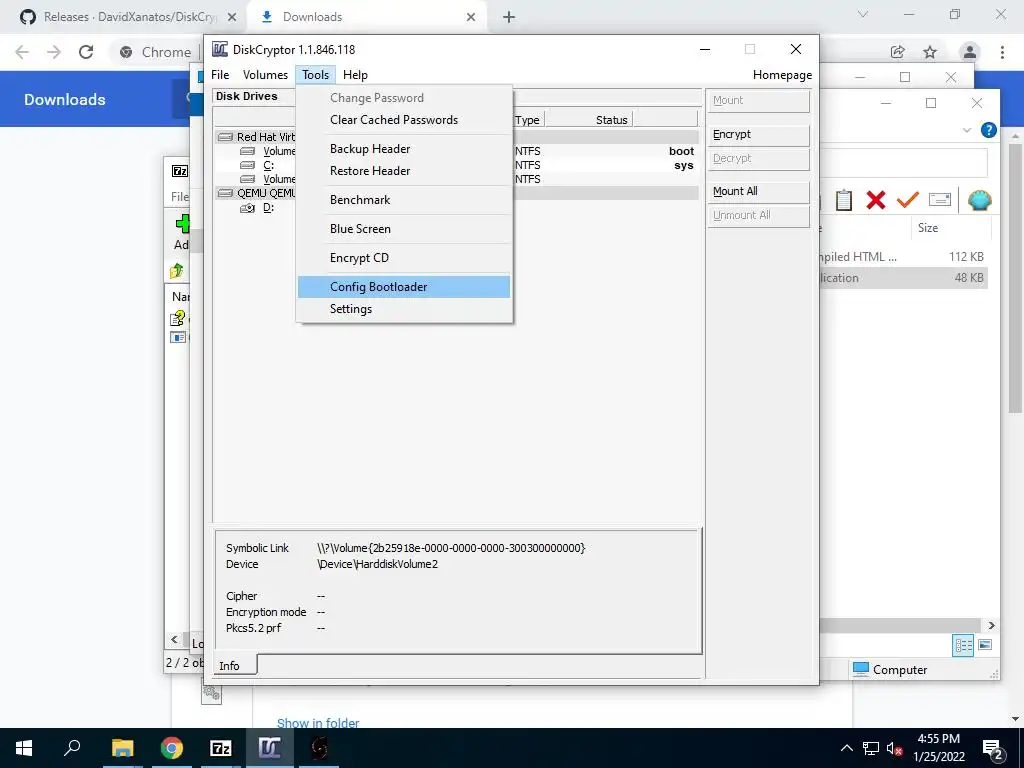
Task: Click the green Add icon in 7-Zip
Action: (182, 223)
